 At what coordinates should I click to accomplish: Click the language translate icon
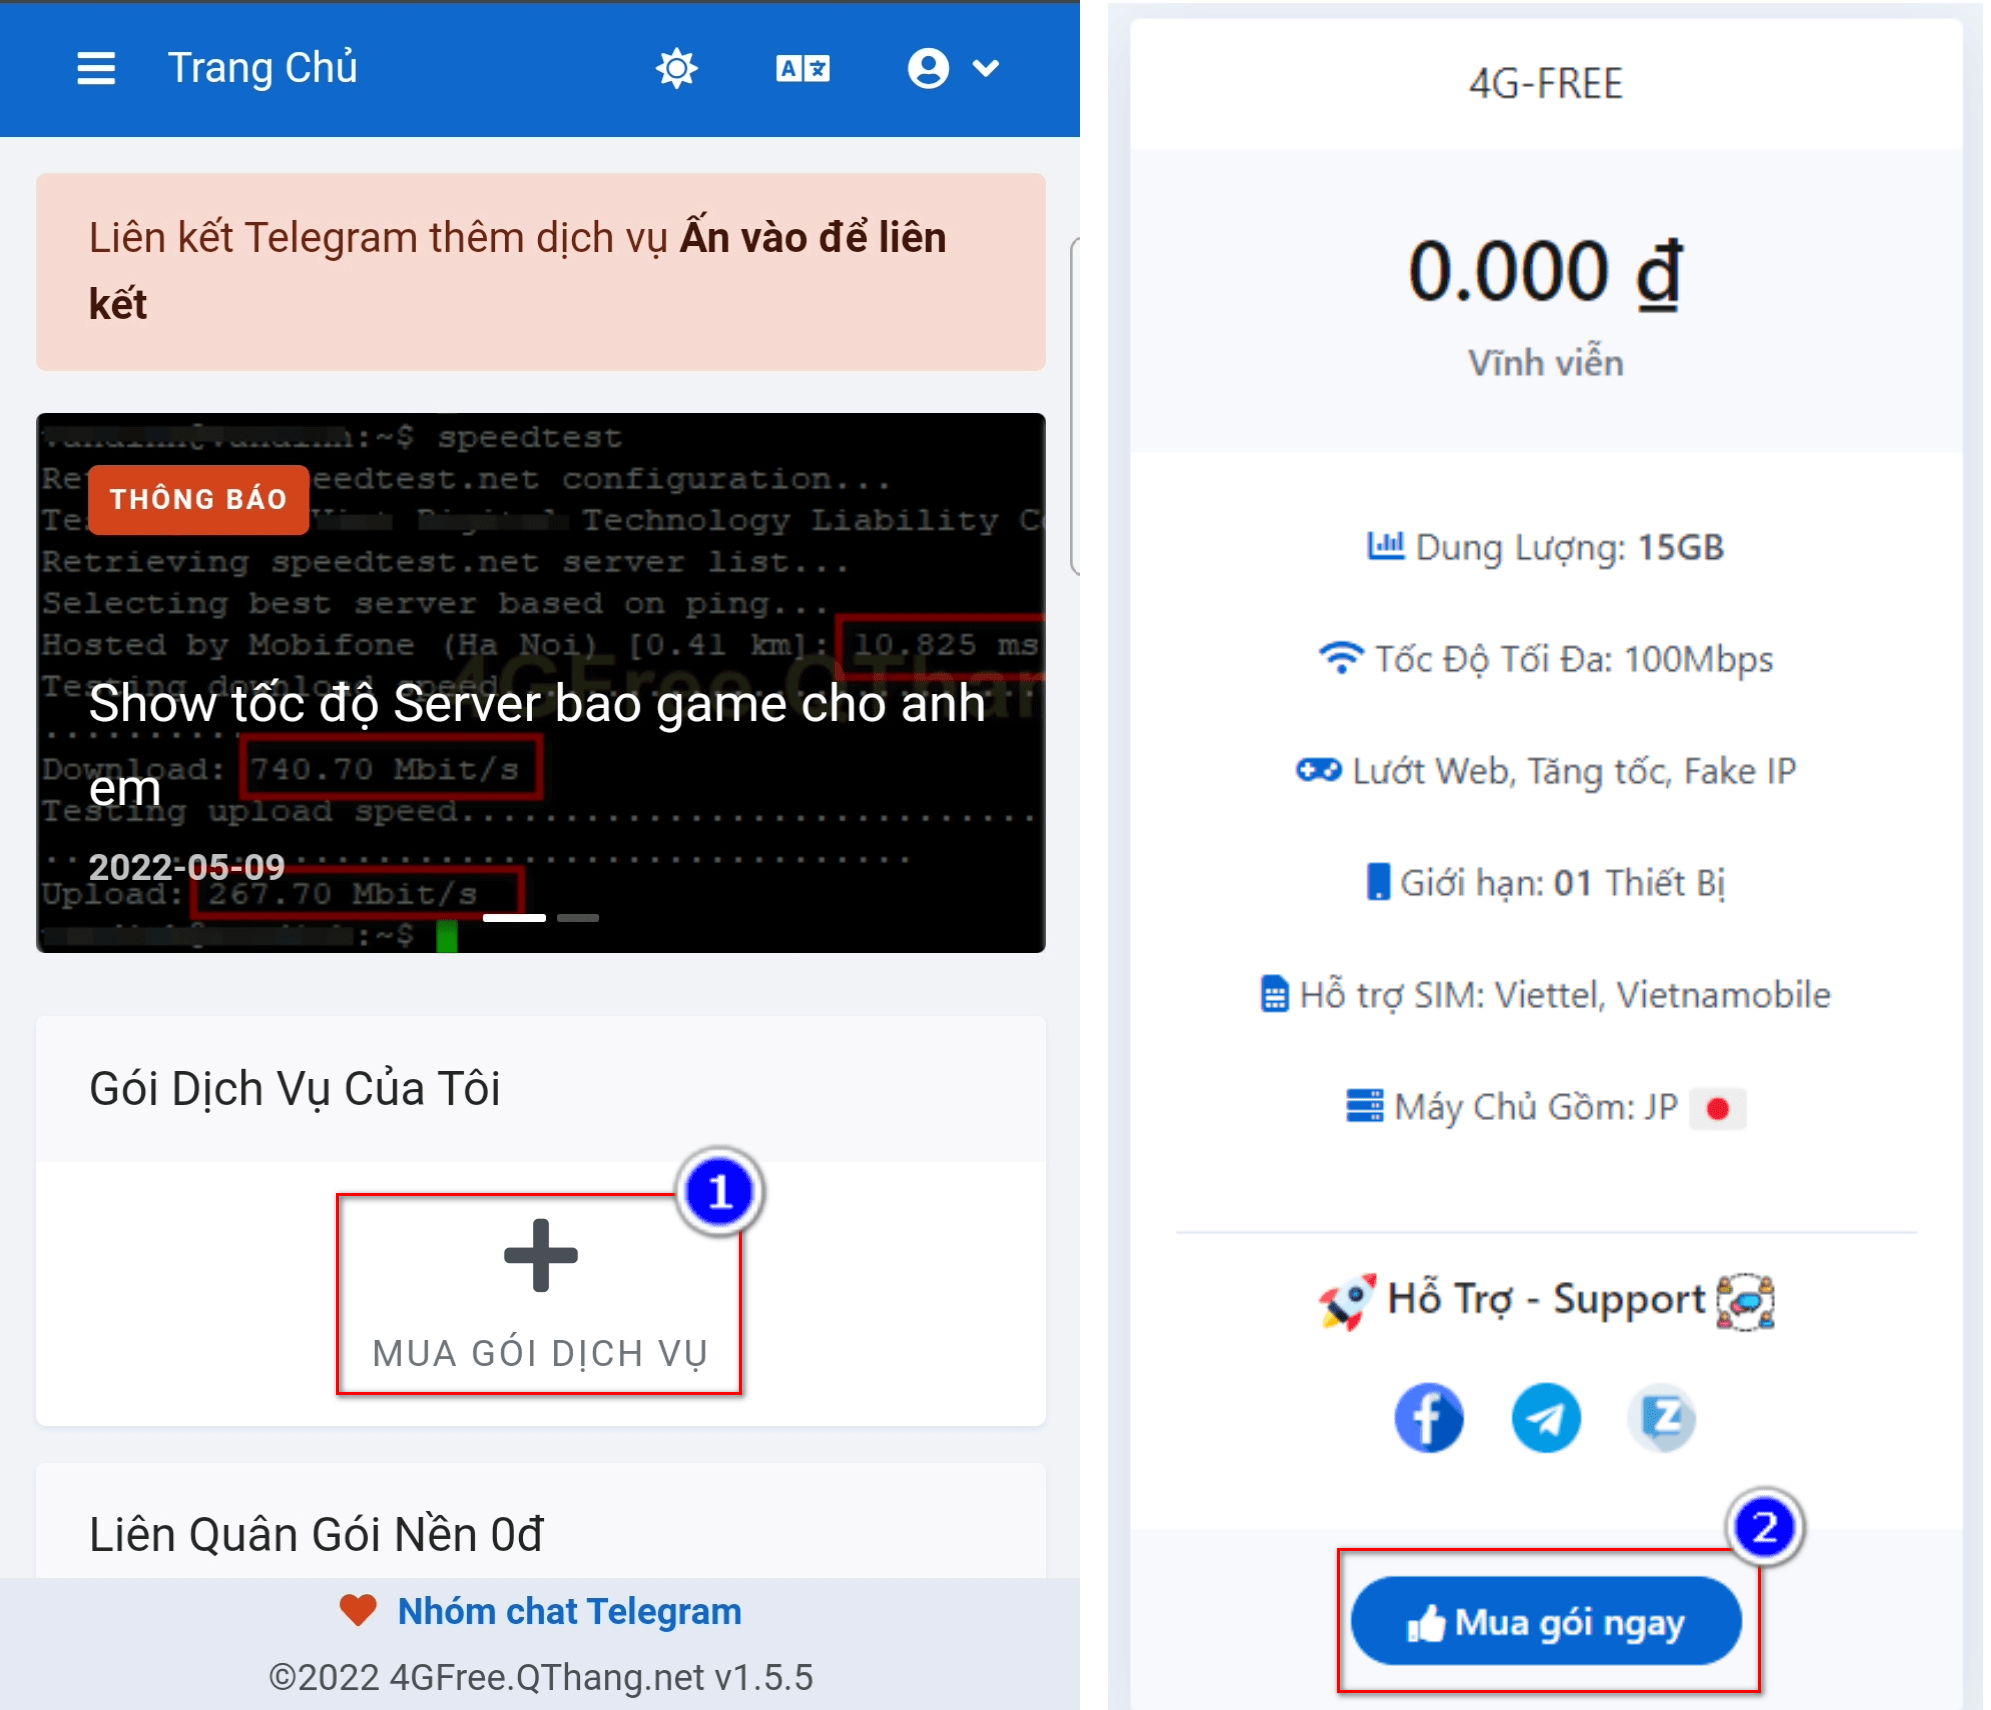pos(802,68)
